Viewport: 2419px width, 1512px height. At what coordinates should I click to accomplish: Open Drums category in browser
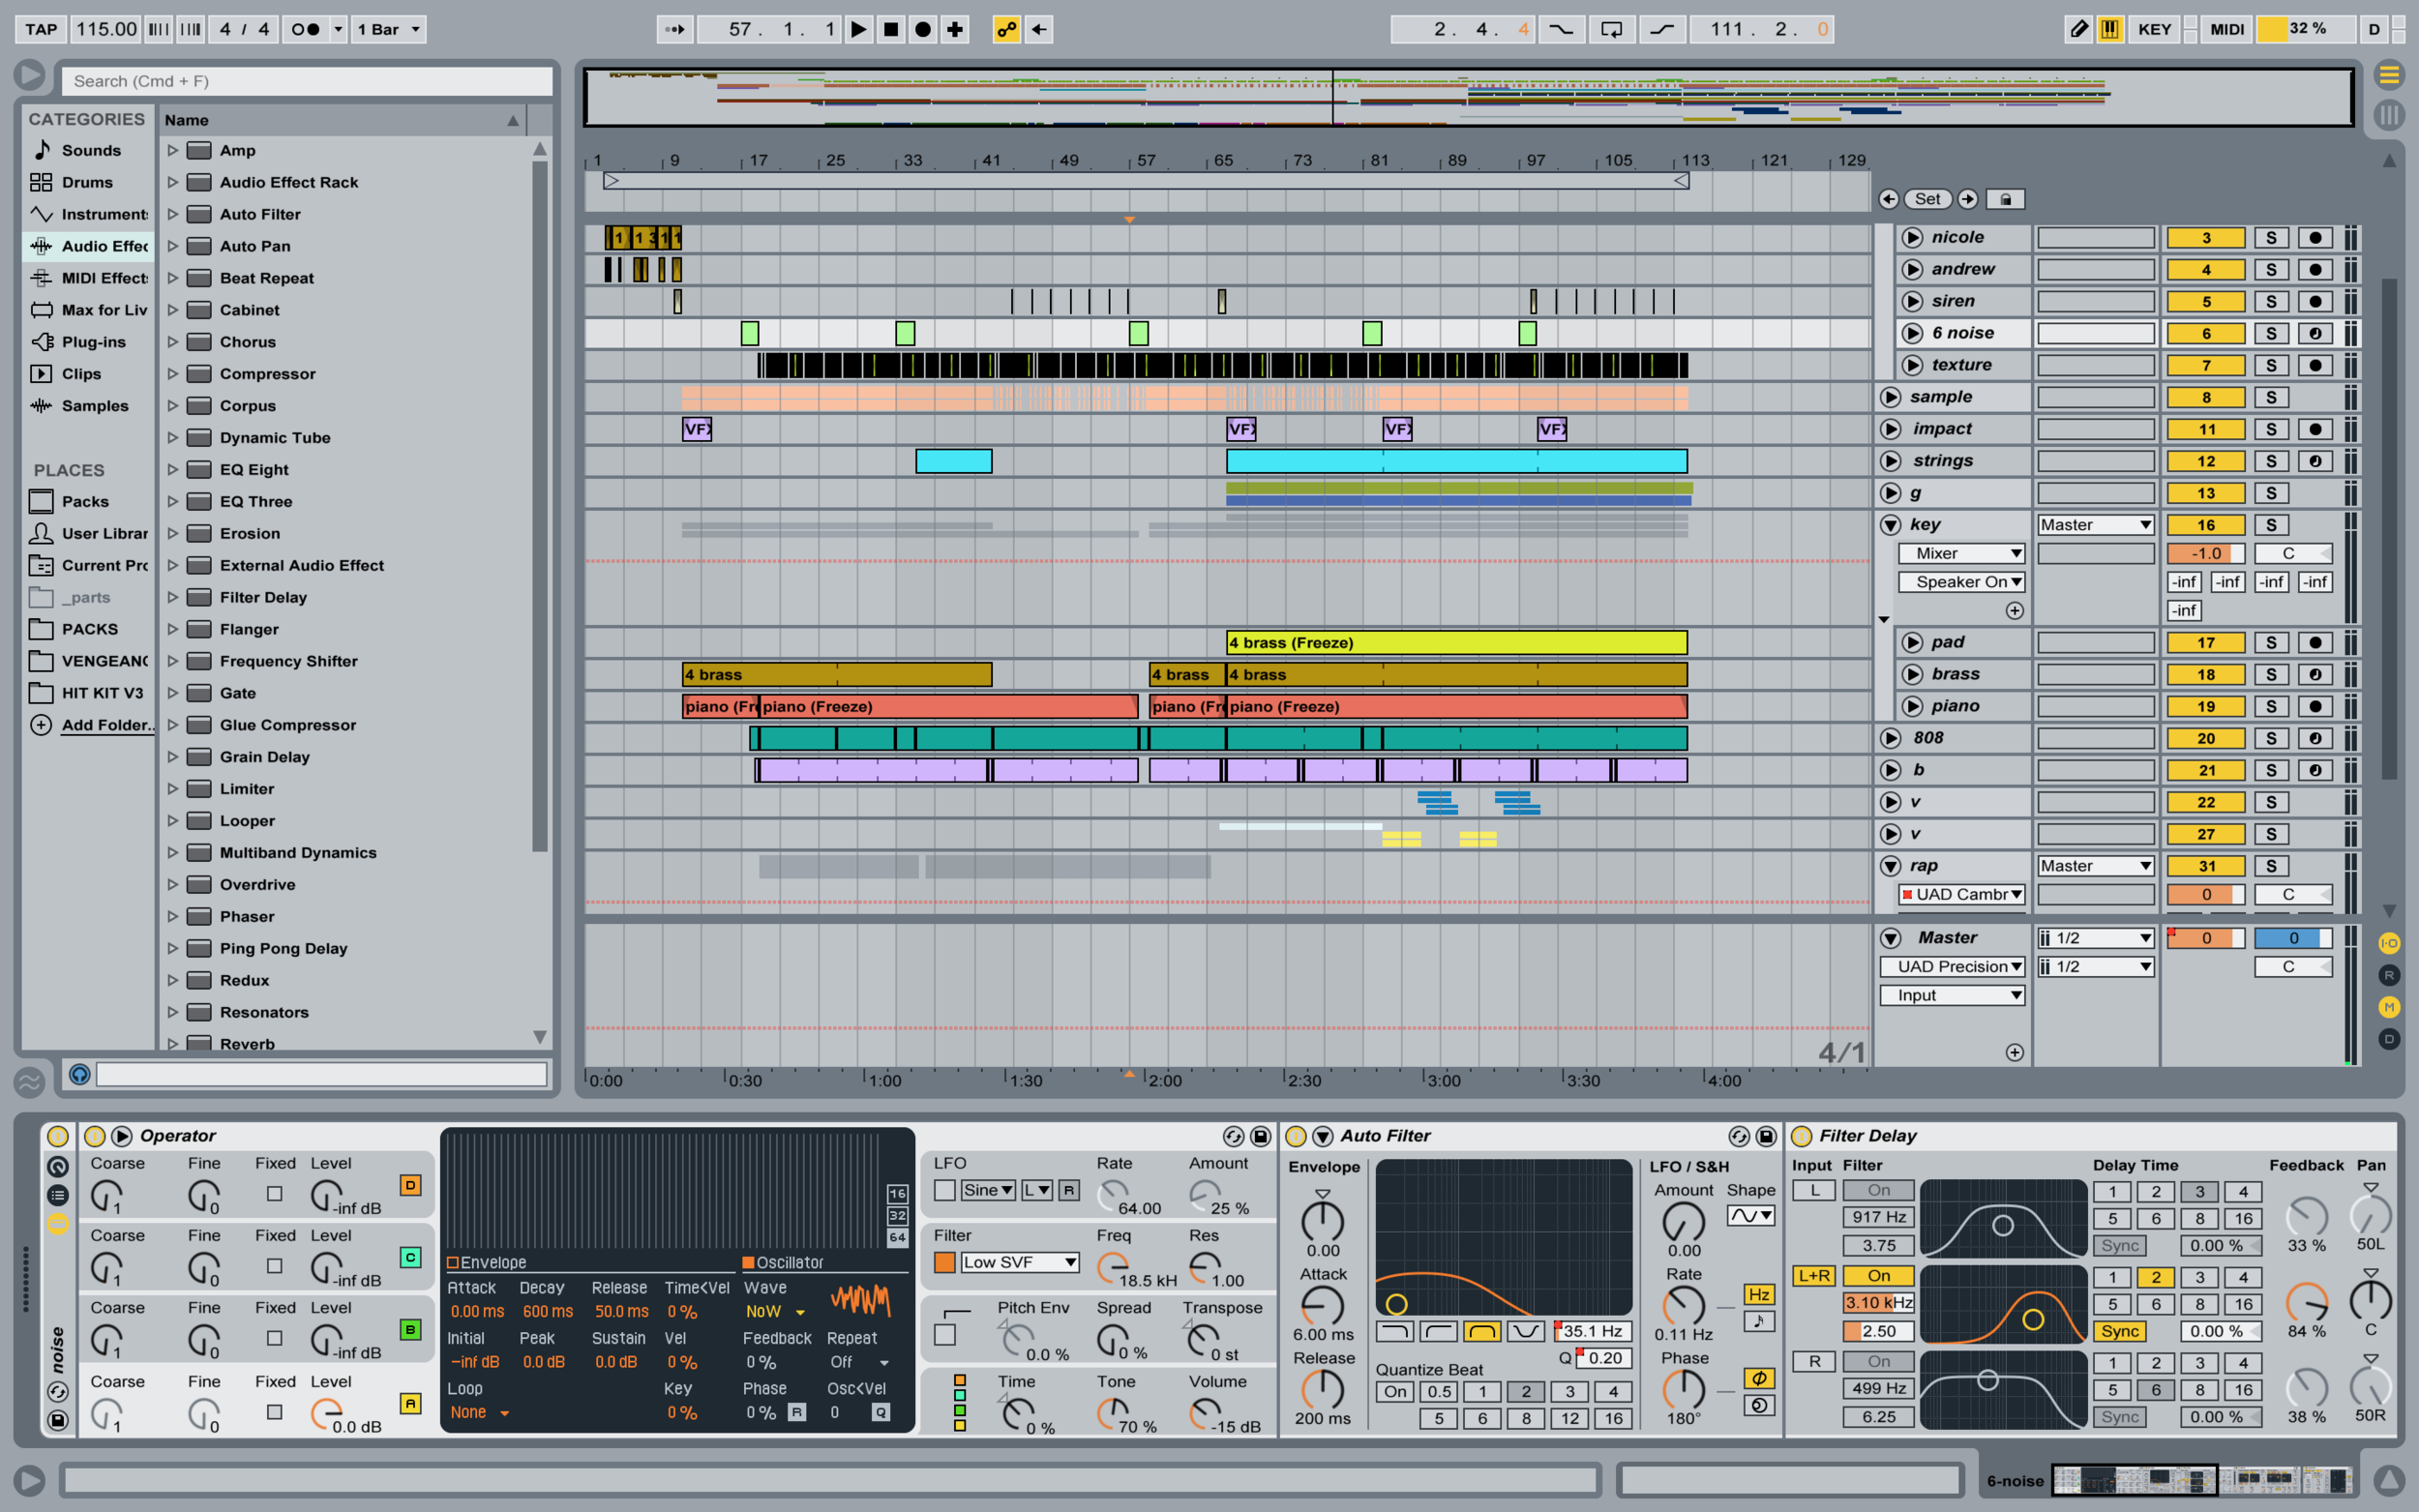(87, 182)
